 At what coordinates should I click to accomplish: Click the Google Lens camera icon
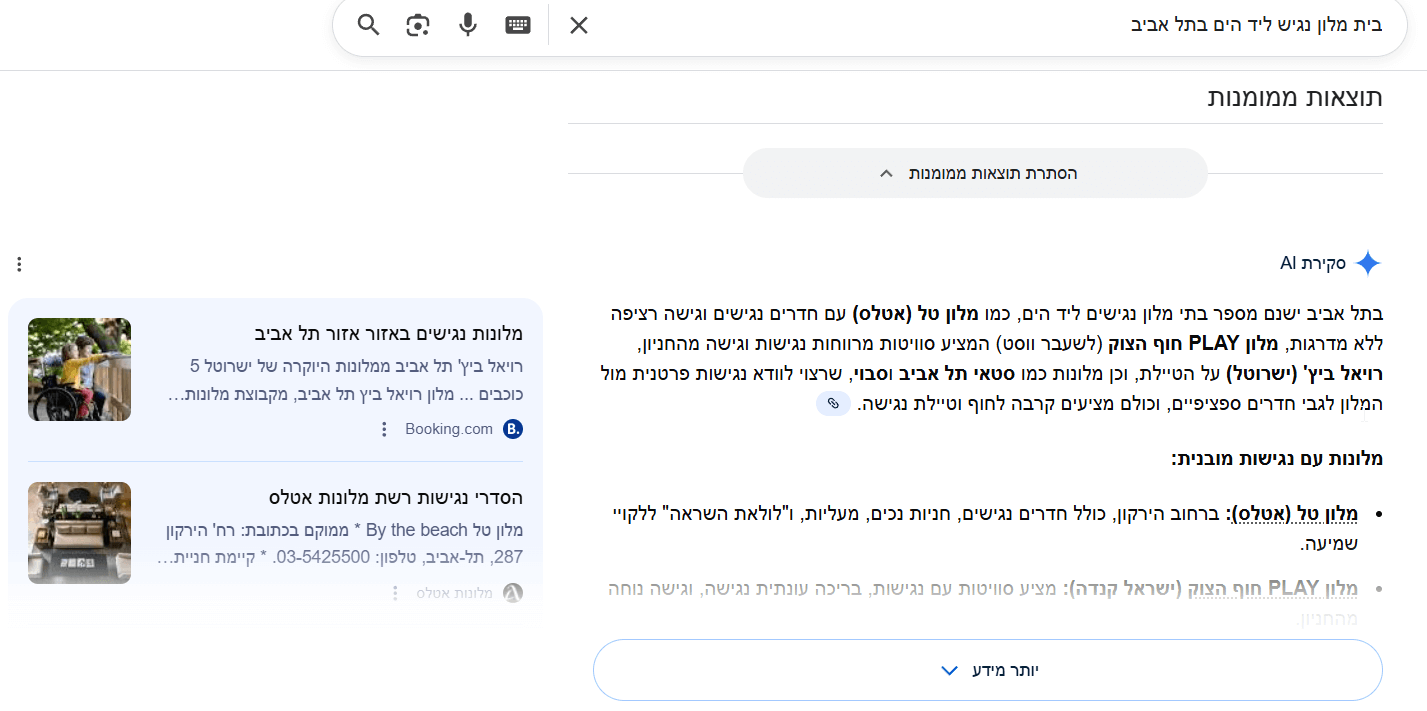[417, 24]
